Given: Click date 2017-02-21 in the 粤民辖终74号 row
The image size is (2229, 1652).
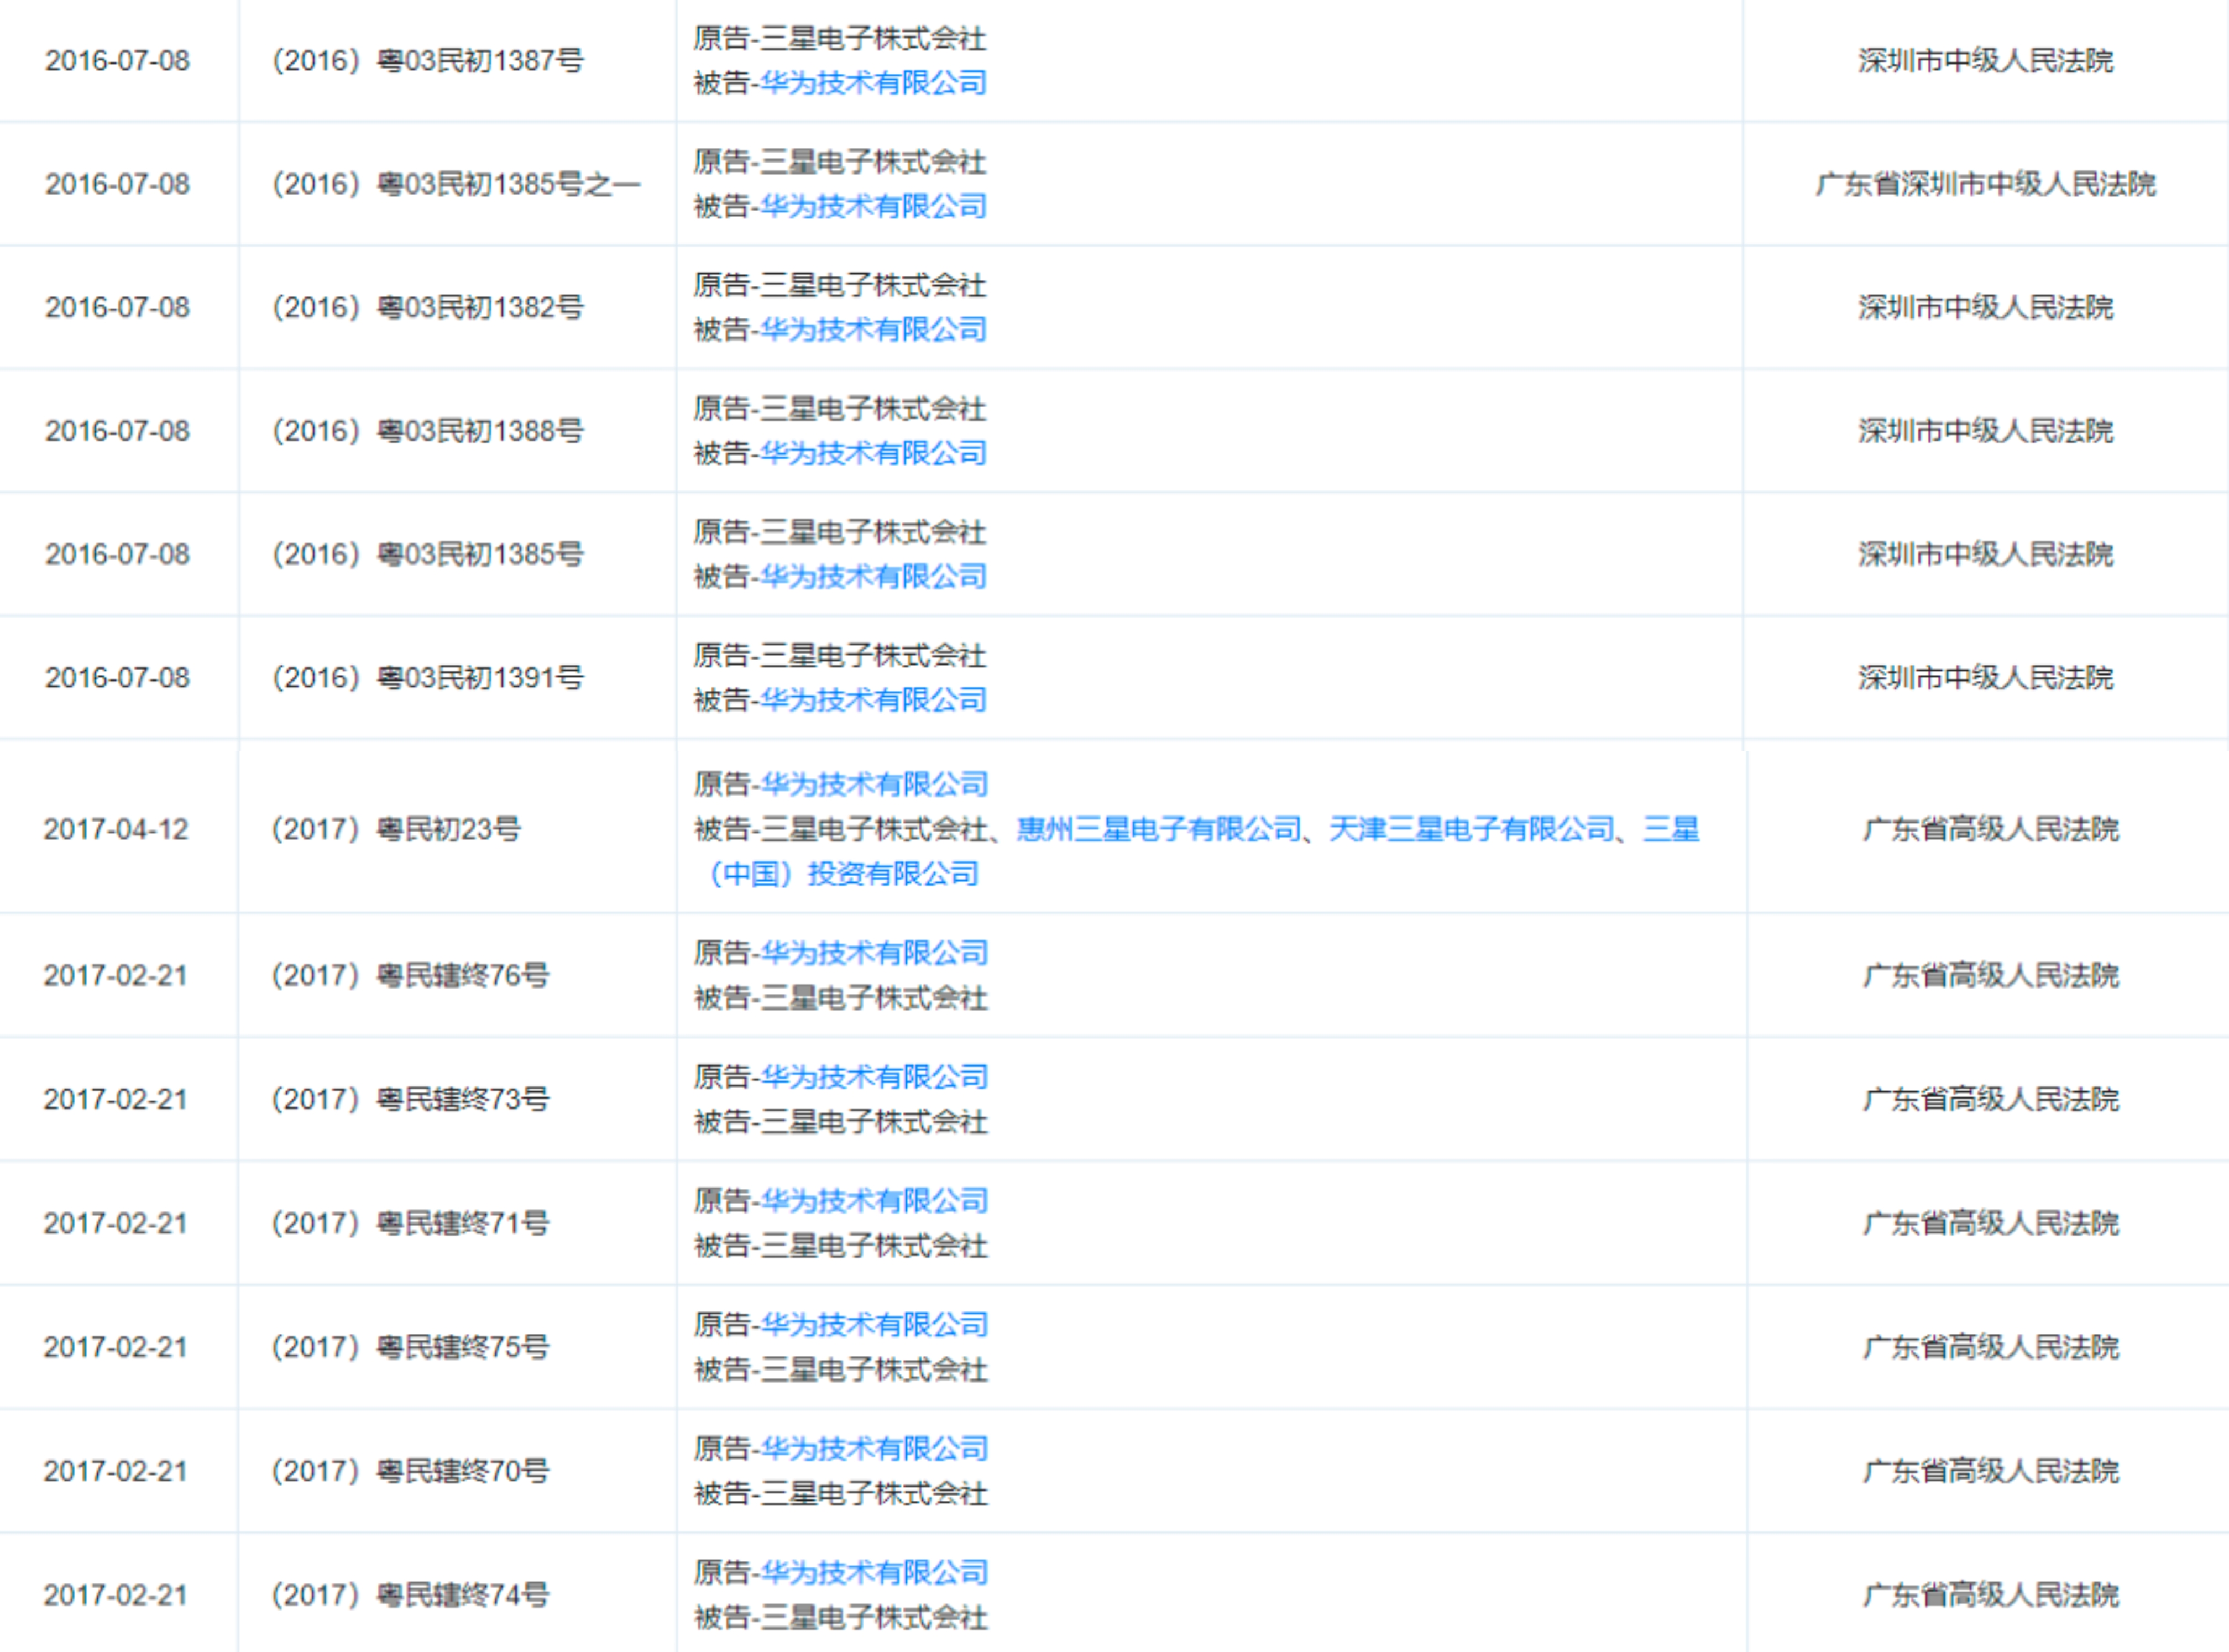Looking at the screenshot, I should point(116,1596).
